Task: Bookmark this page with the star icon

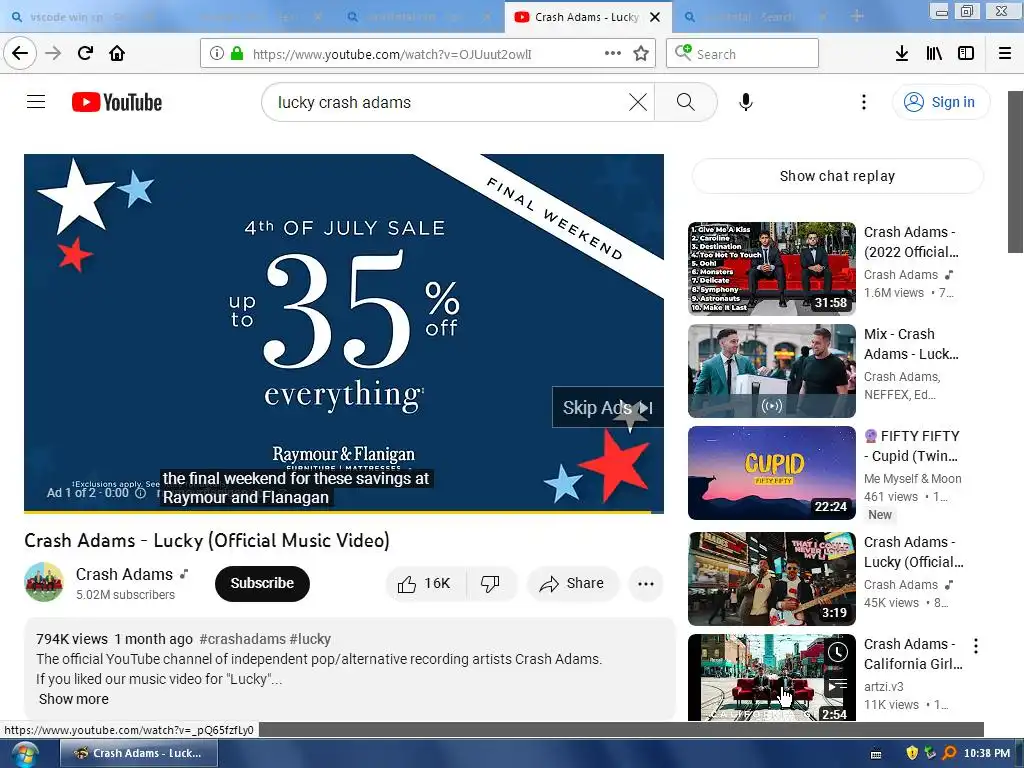Action: point(641,54)
